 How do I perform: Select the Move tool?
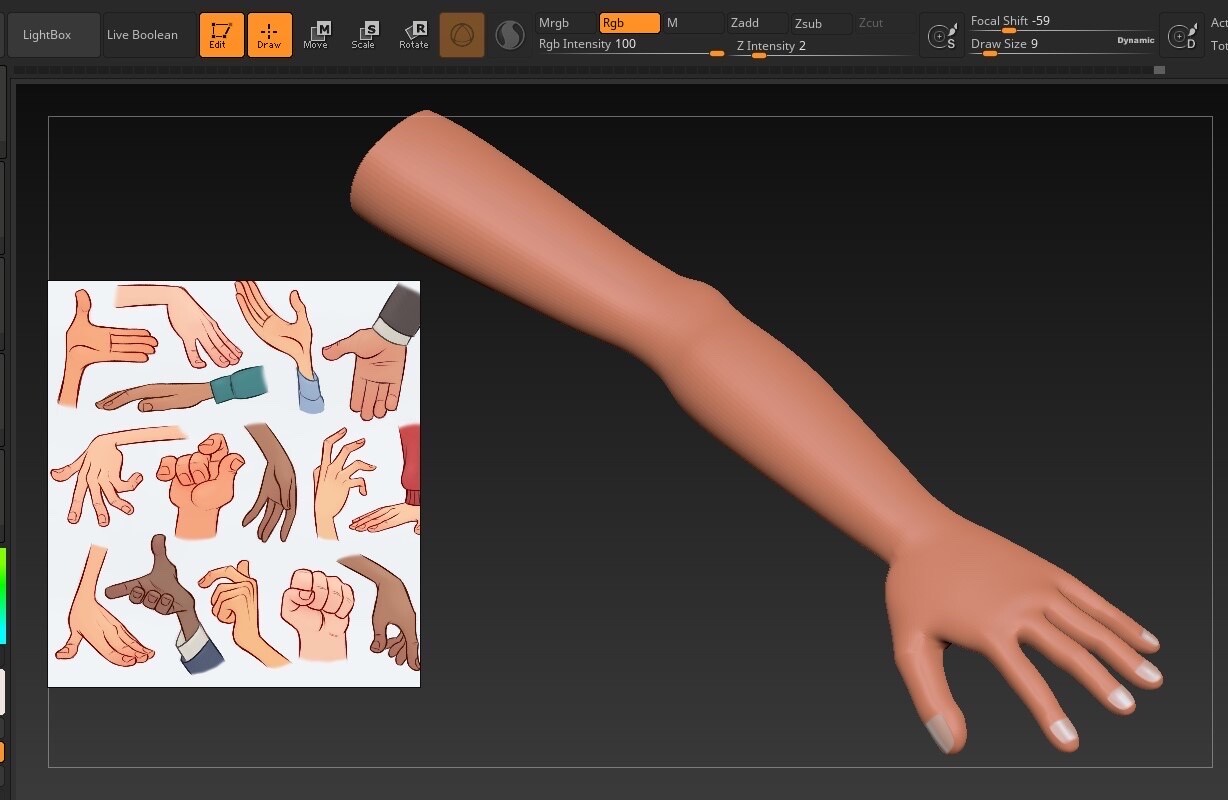click(x=316, y=34)
